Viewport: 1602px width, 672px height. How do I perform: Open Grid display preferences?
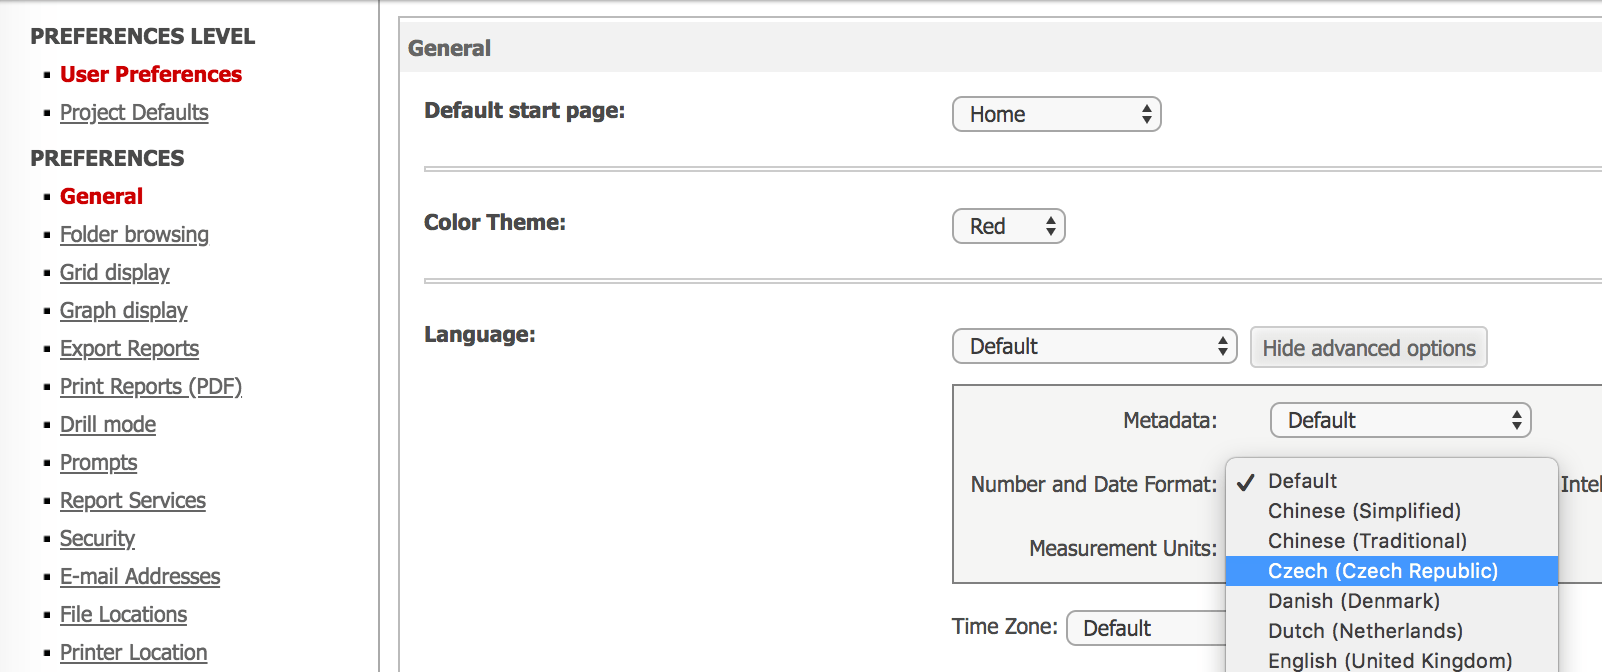pos(114,272)
